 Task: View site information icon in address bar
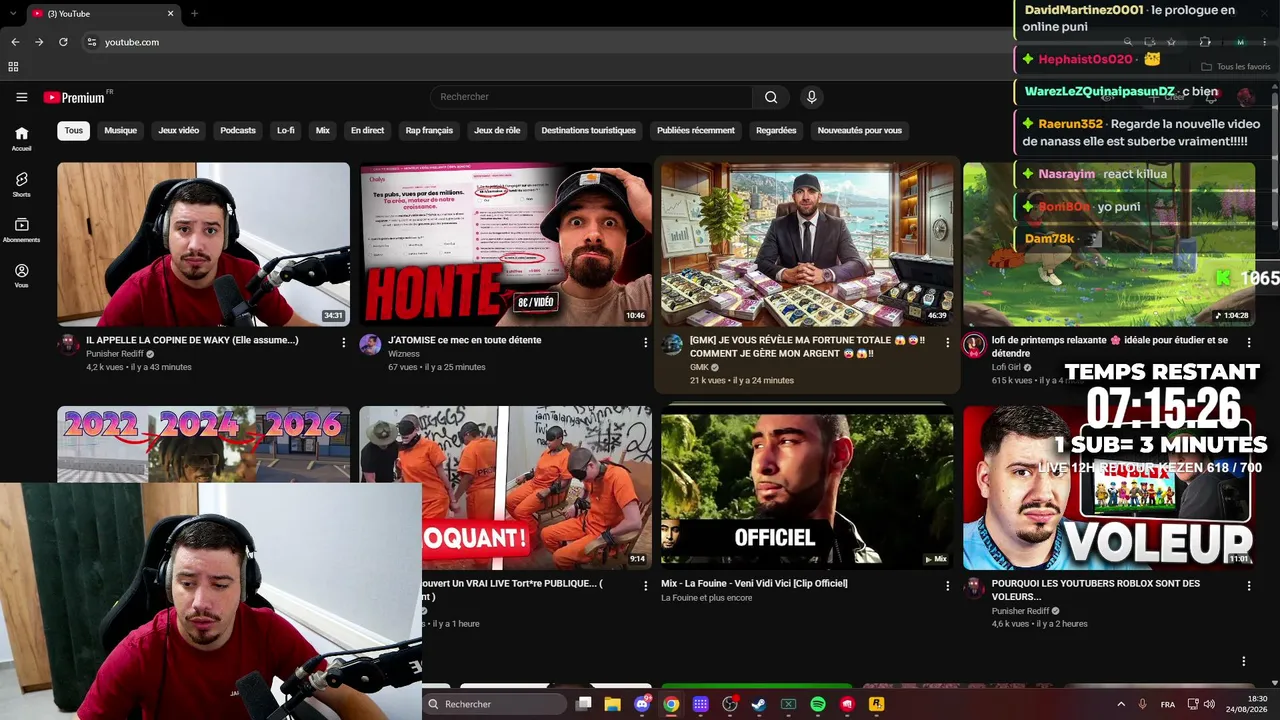pyautogui.click(x=91, y=42)
